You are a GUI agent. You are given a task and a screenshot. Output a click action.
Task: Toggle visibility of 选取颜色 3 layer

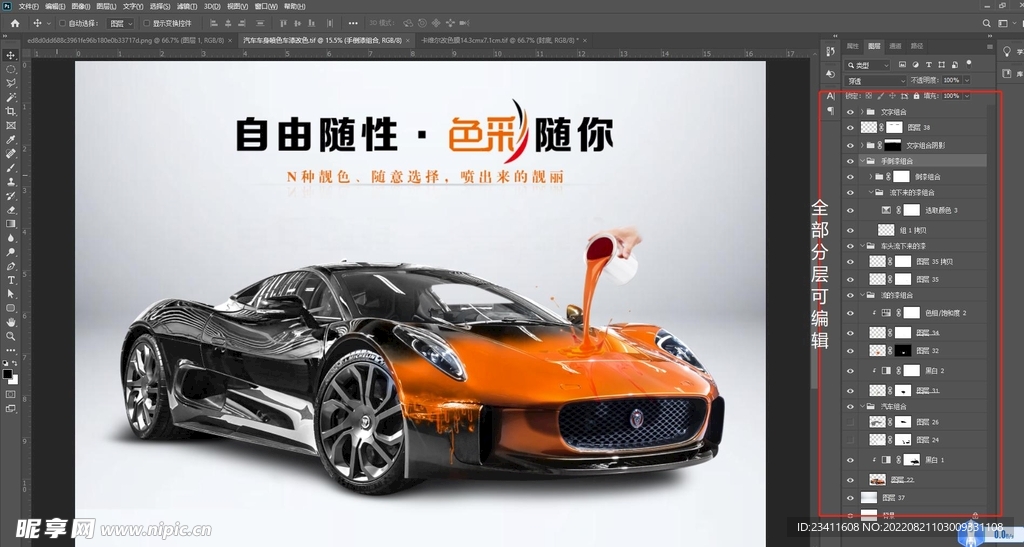tap(850, 210)
